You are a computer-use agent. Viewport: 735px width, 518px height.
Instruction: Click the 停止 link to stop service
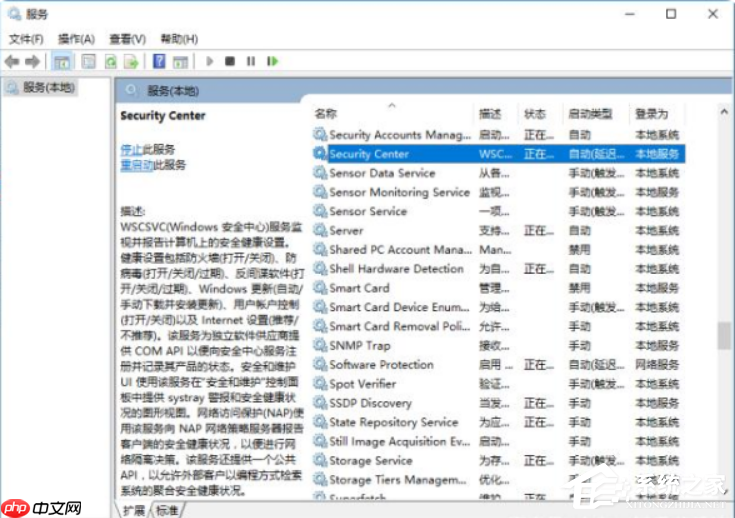click(131, 150)
